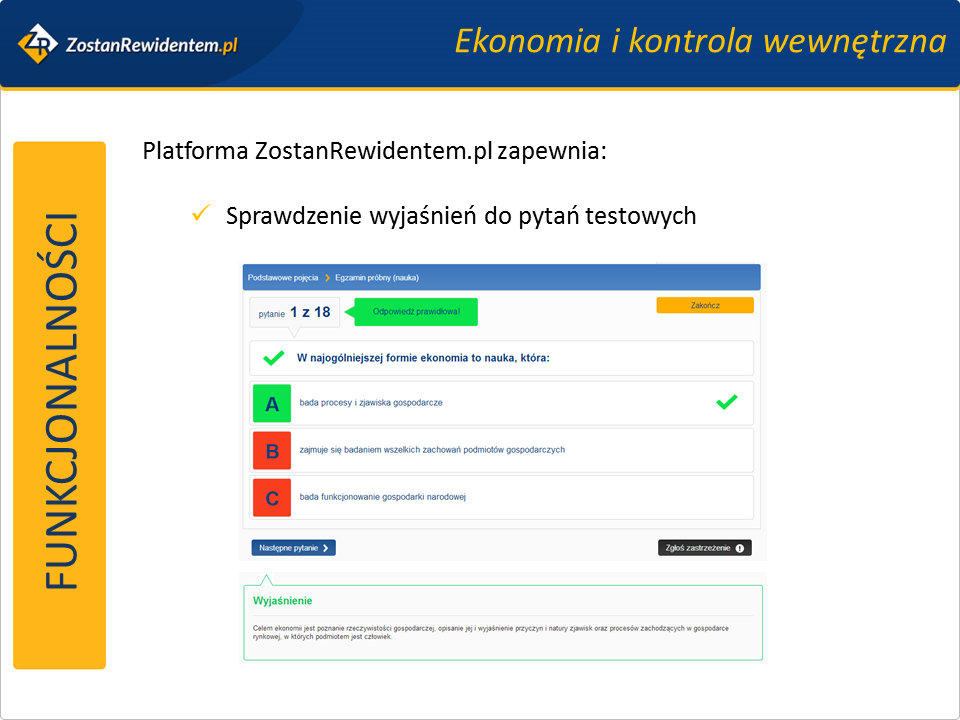This screenshot has height=720, width=960.
Task: Click the 'pytanie 1 z 18' counter
Action: coord(294,313)
